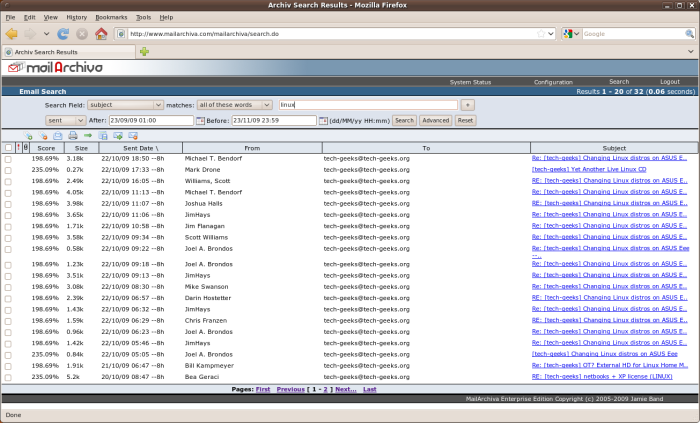Open calendar picker beside Before date

pos(323,120)
